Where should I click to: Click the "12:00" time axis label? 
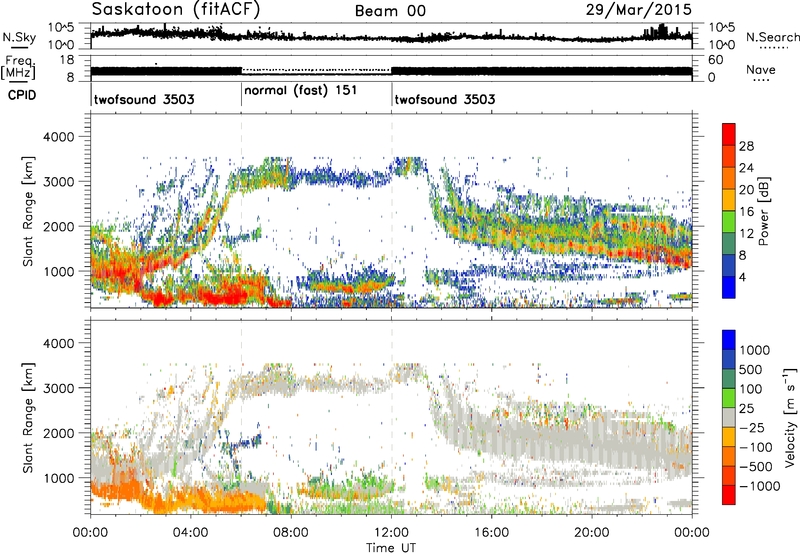point(391,533)
